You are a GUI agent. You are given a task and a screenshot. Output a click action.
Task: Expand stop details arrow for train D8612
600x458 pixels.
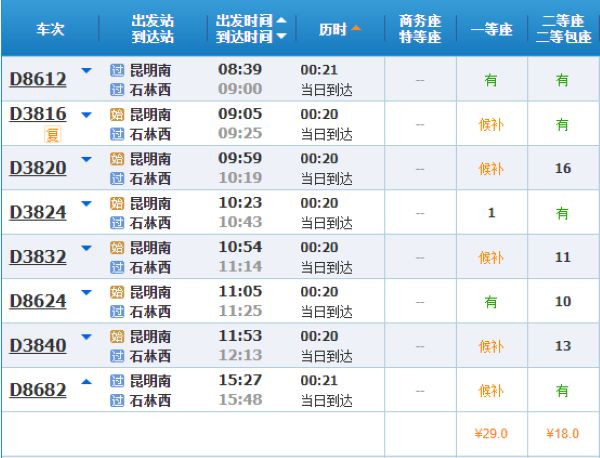click(x=85, y=71)
